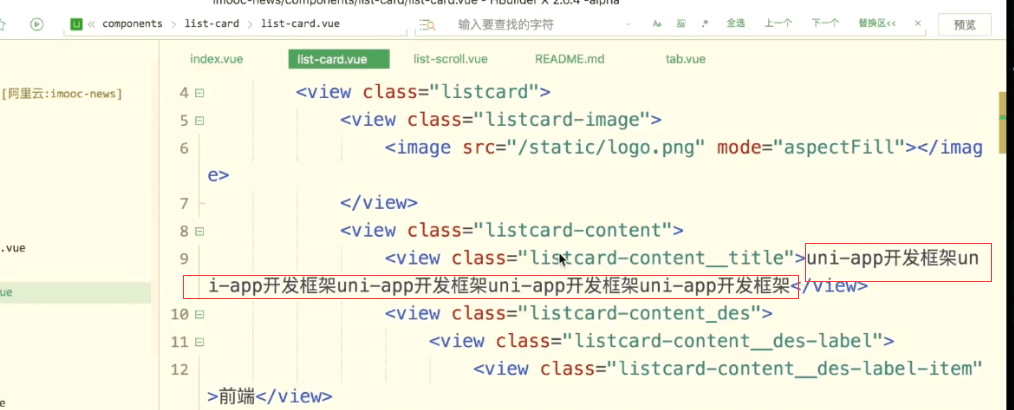Select the highlighted file row in sidebar
This screenshot has height=410, width=1014.
(76, 292)
